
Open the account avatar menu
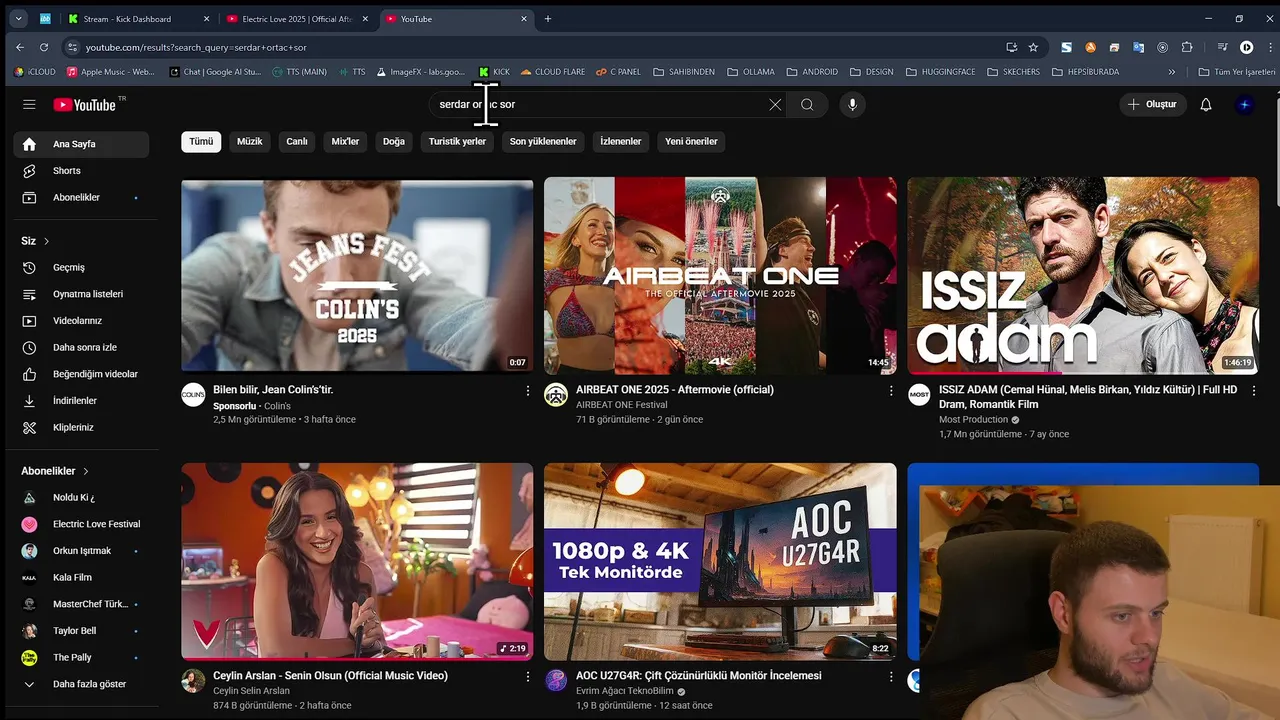1244,104
